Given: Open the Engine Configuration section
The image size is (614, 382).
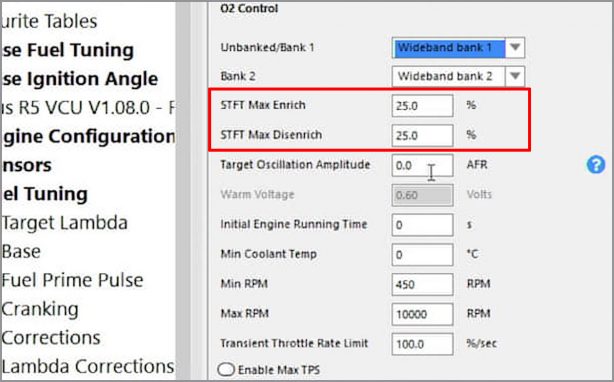Looking at the screenshot, I should pyautogui.click(x=88, y=137).
